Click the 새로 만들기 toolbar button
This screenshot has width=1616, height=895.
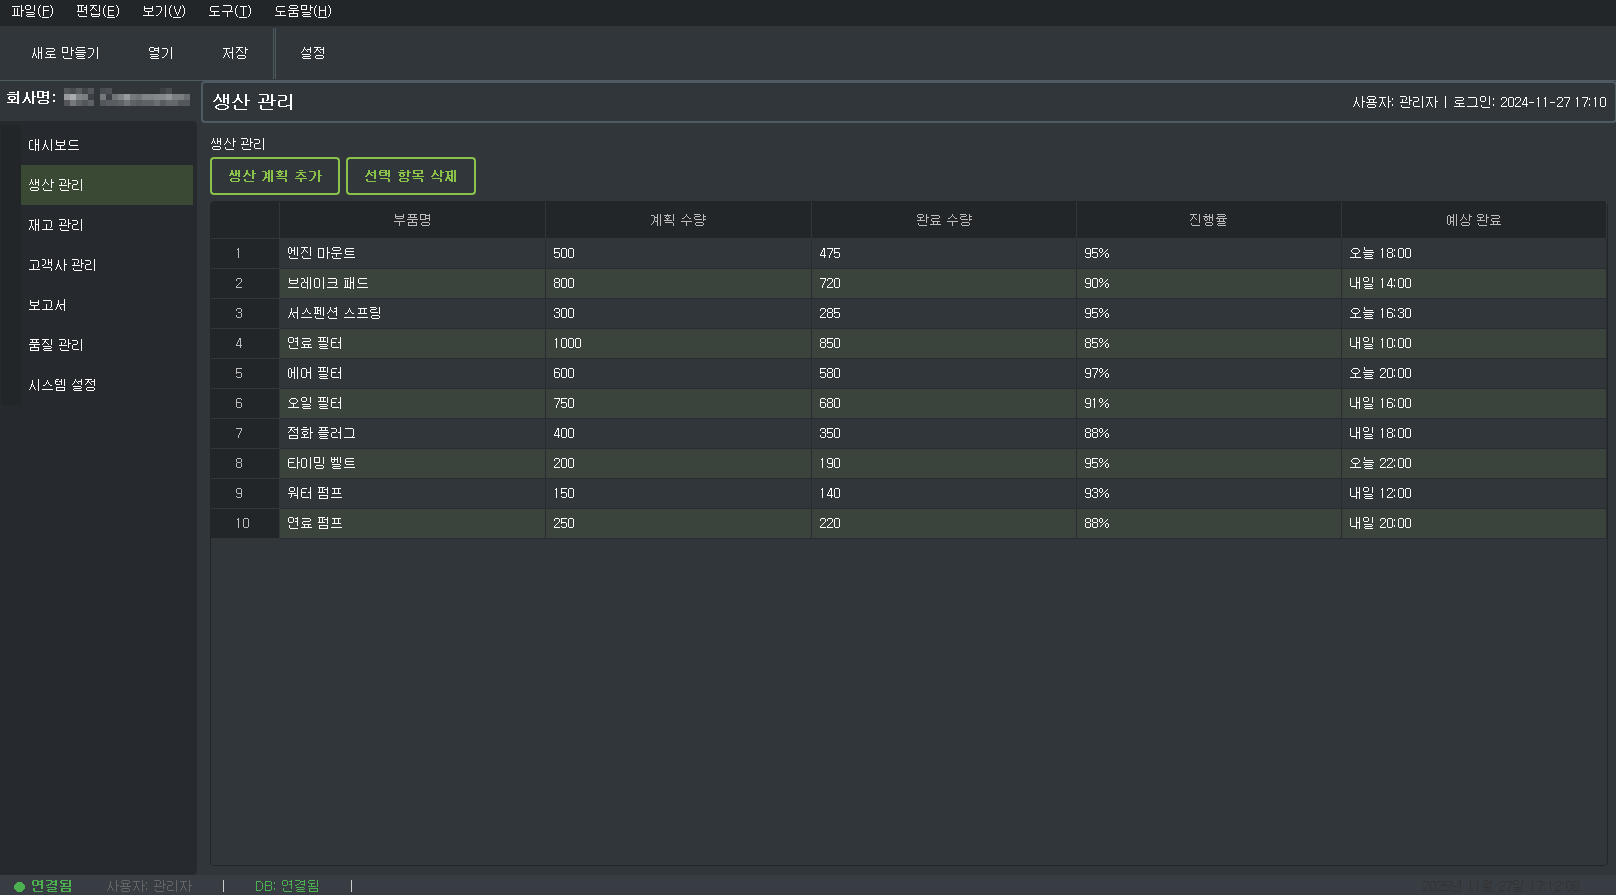click(65, 53)
